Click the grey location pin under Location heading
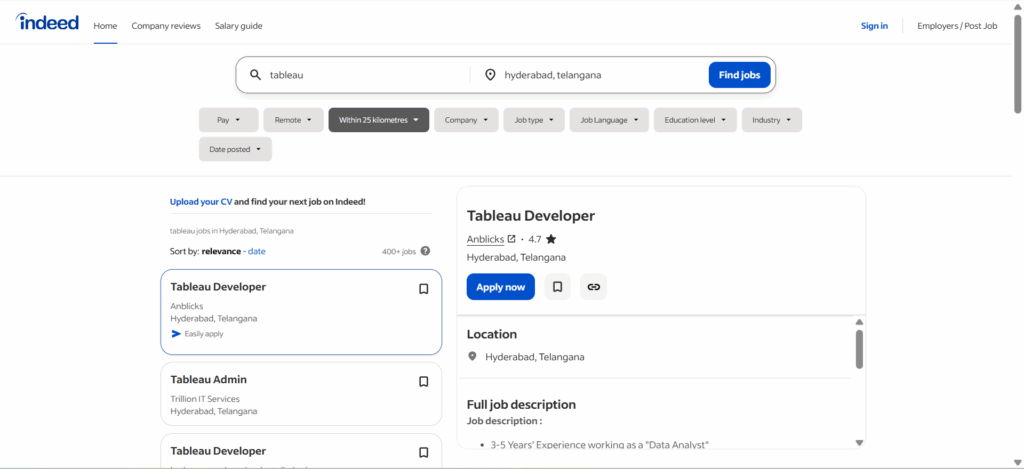Viewport: 1024px width, 469px height. pos(473,357)
